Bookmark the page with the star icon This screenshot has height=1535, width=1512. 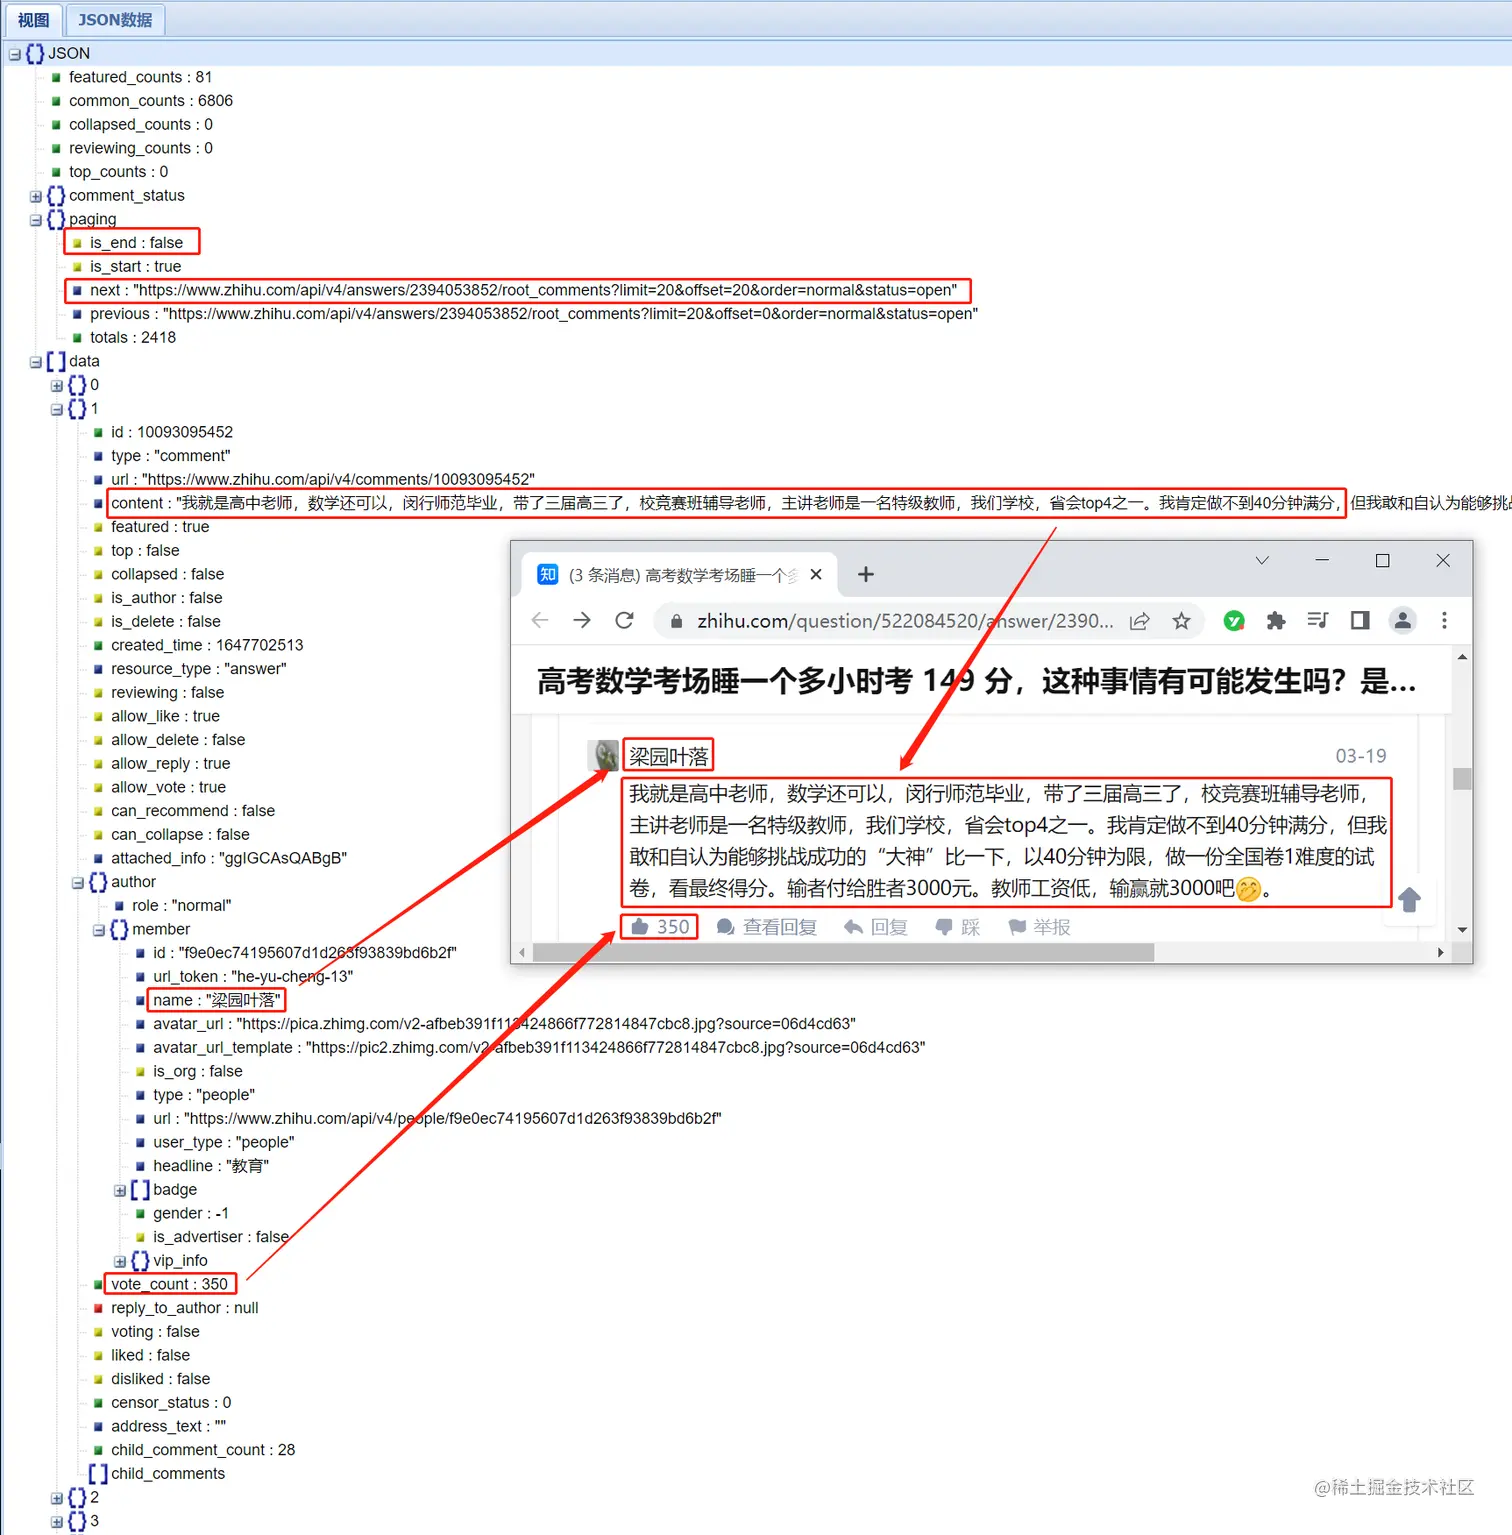(1181, 622)
